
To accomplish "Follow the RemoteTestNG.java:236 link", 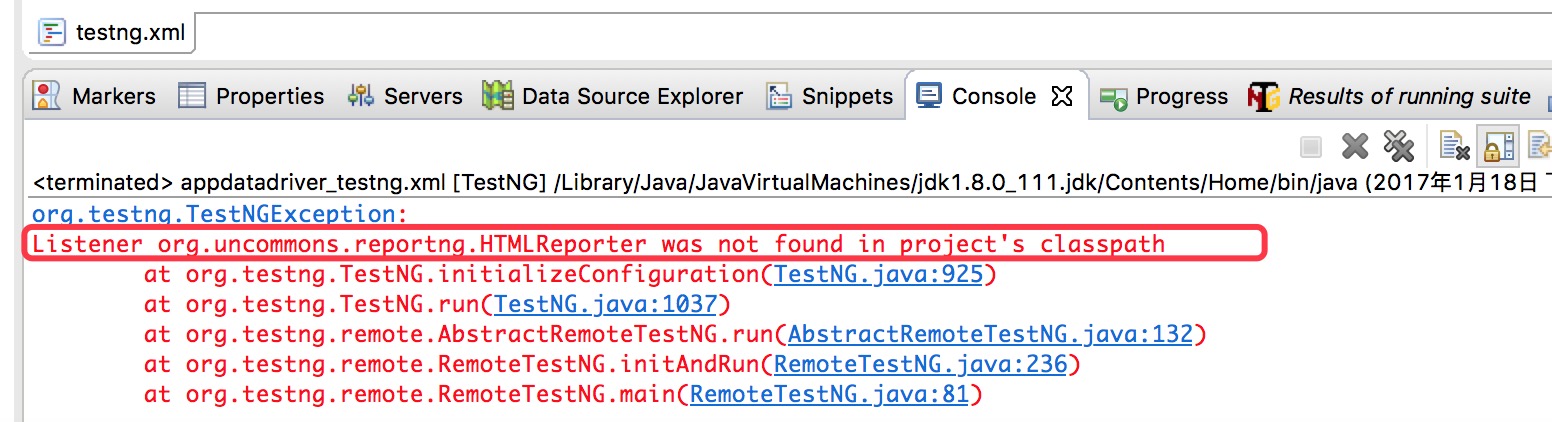I will (921, 364).
